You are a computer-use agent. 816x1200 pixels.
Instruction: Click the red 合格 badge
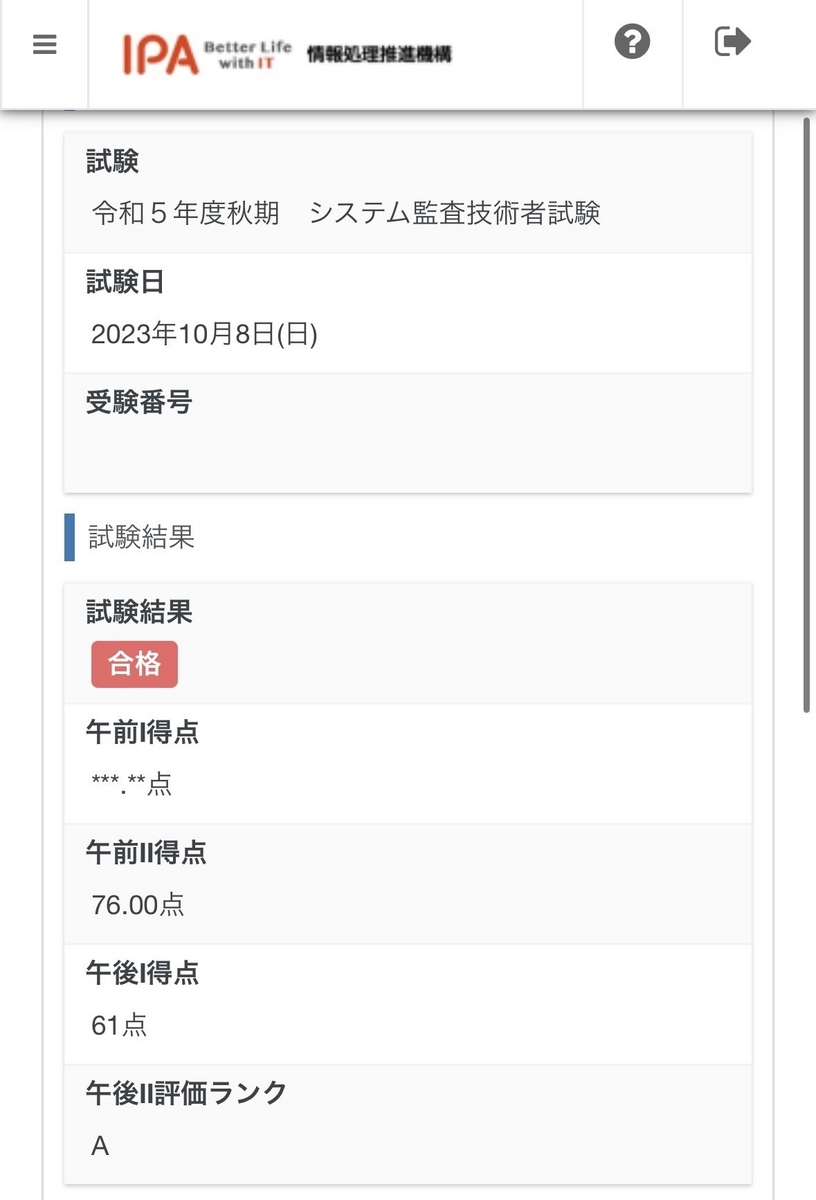pos(134,664)
